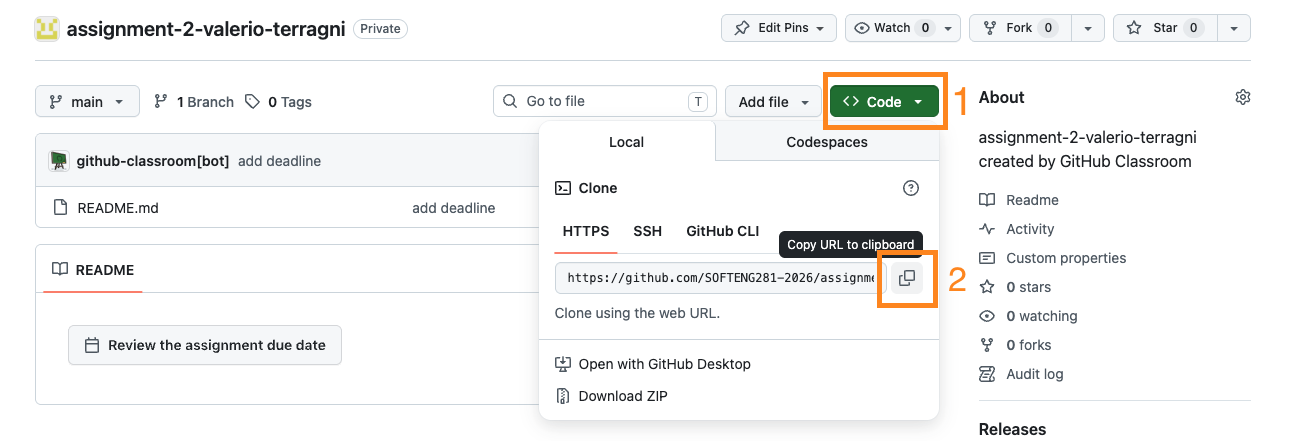This screenshot has height=441, width=1298.
Task: Select the GitHub CLI clone tab
Action: click(x=722, y=231)
